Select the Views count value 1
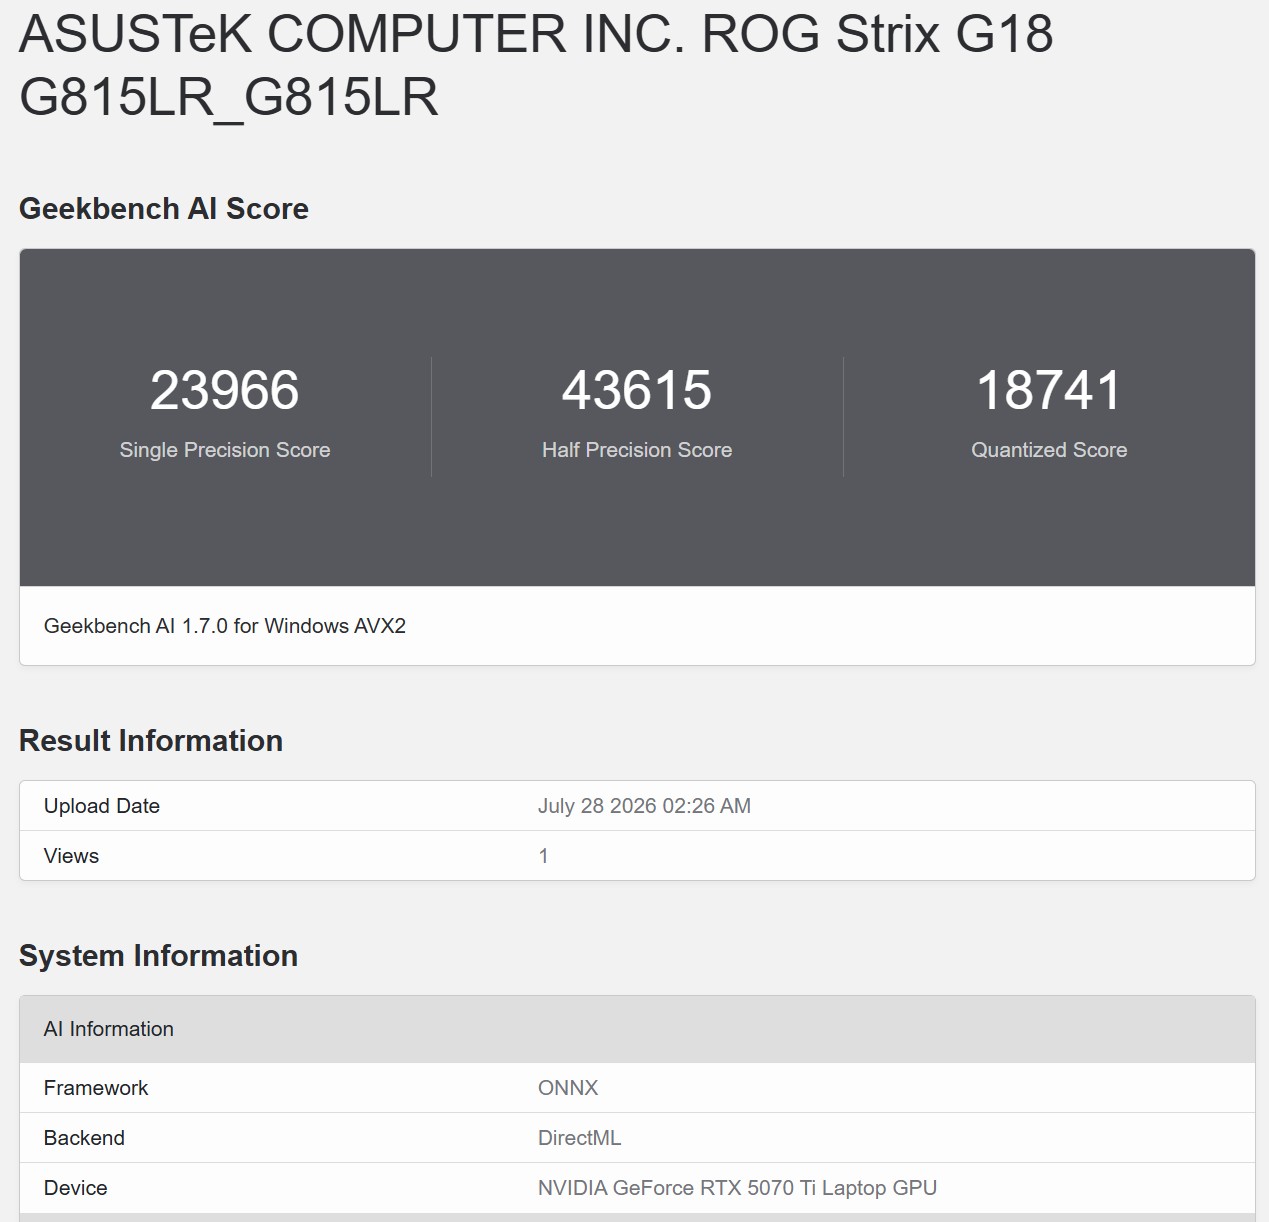The width and height of the screenshot is (1269, 1222). (x=543, y=856)
